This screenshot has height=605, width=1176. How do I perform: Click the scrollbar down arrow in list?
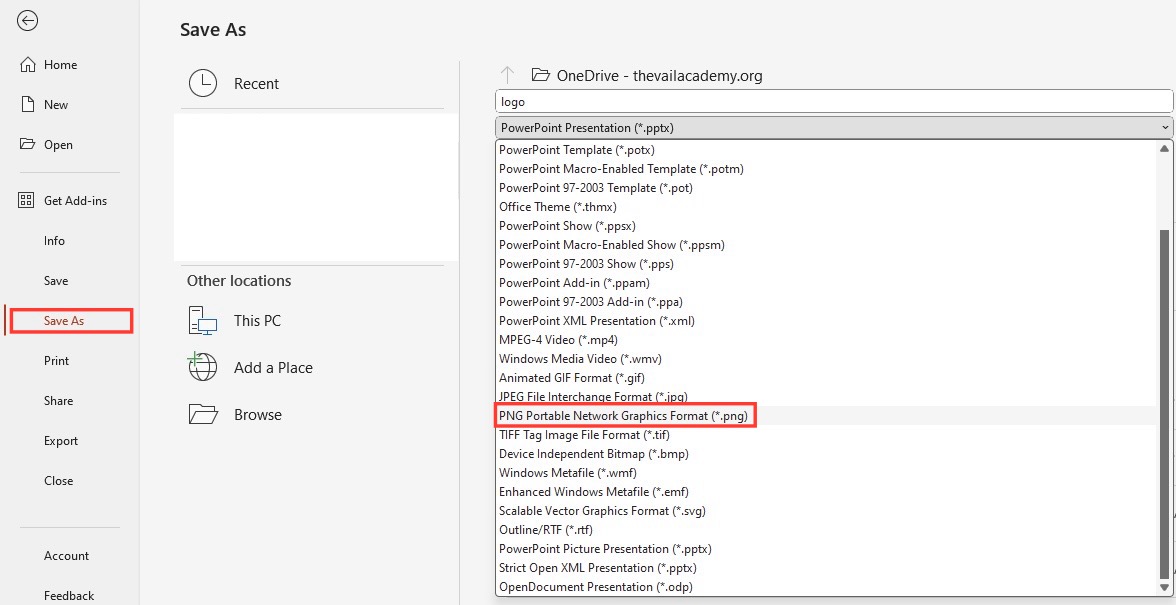click(x=1165, y=587)
